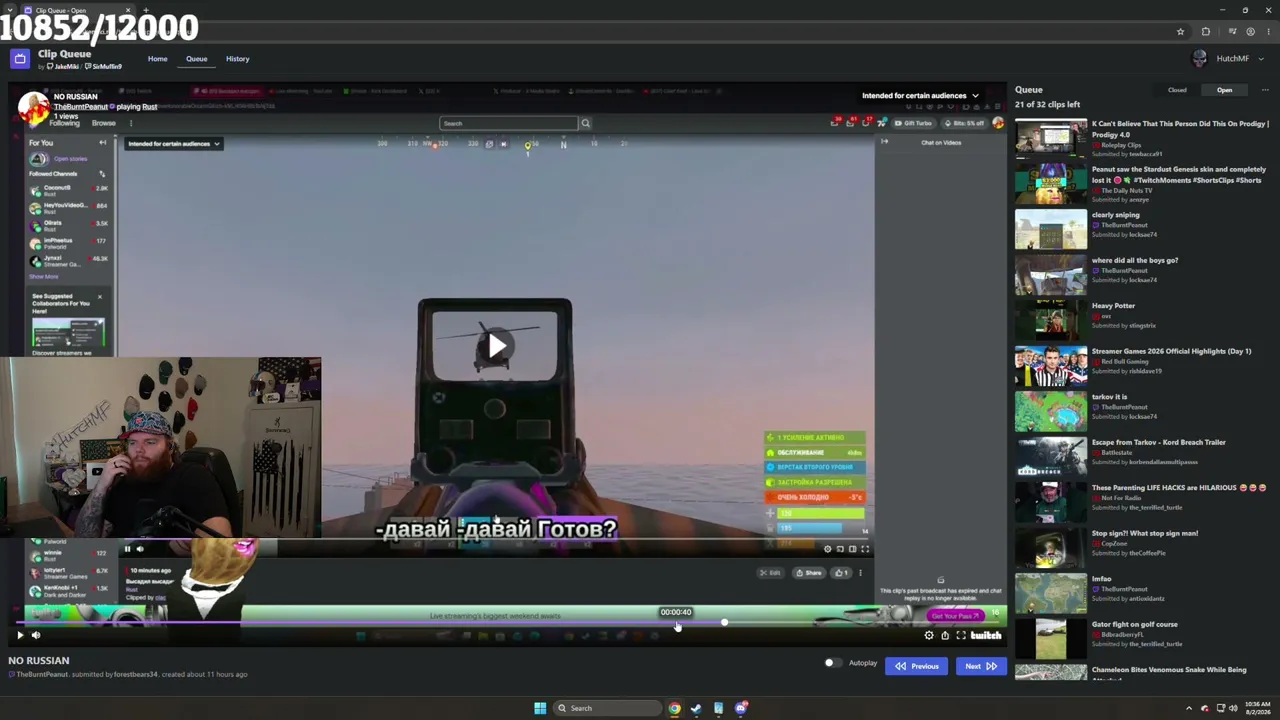Enter fullscreen on the clip player
This screenshot has width=1280, height=720.
coord(961,635)
